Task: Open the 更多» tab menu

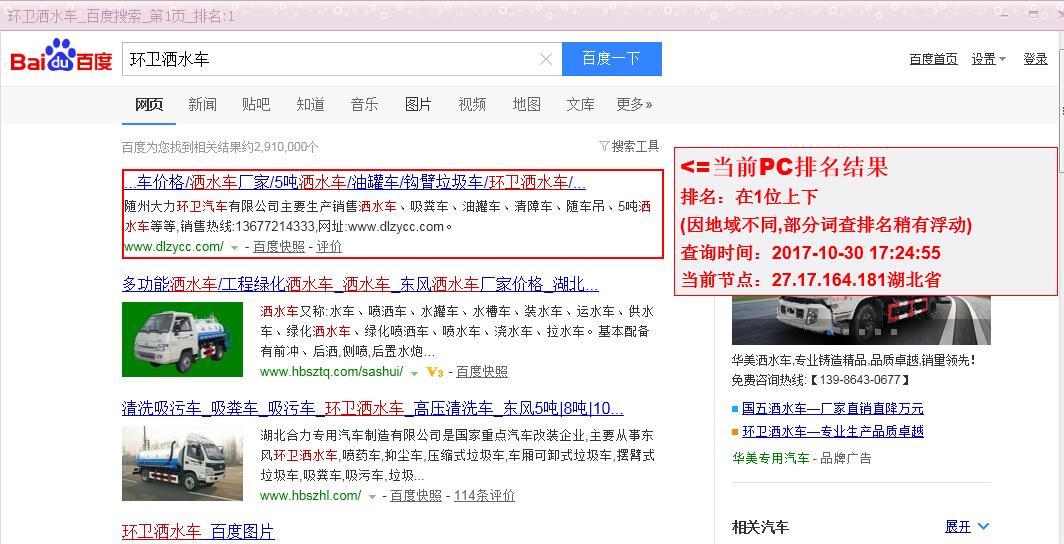Action: [x=634, y=104]
